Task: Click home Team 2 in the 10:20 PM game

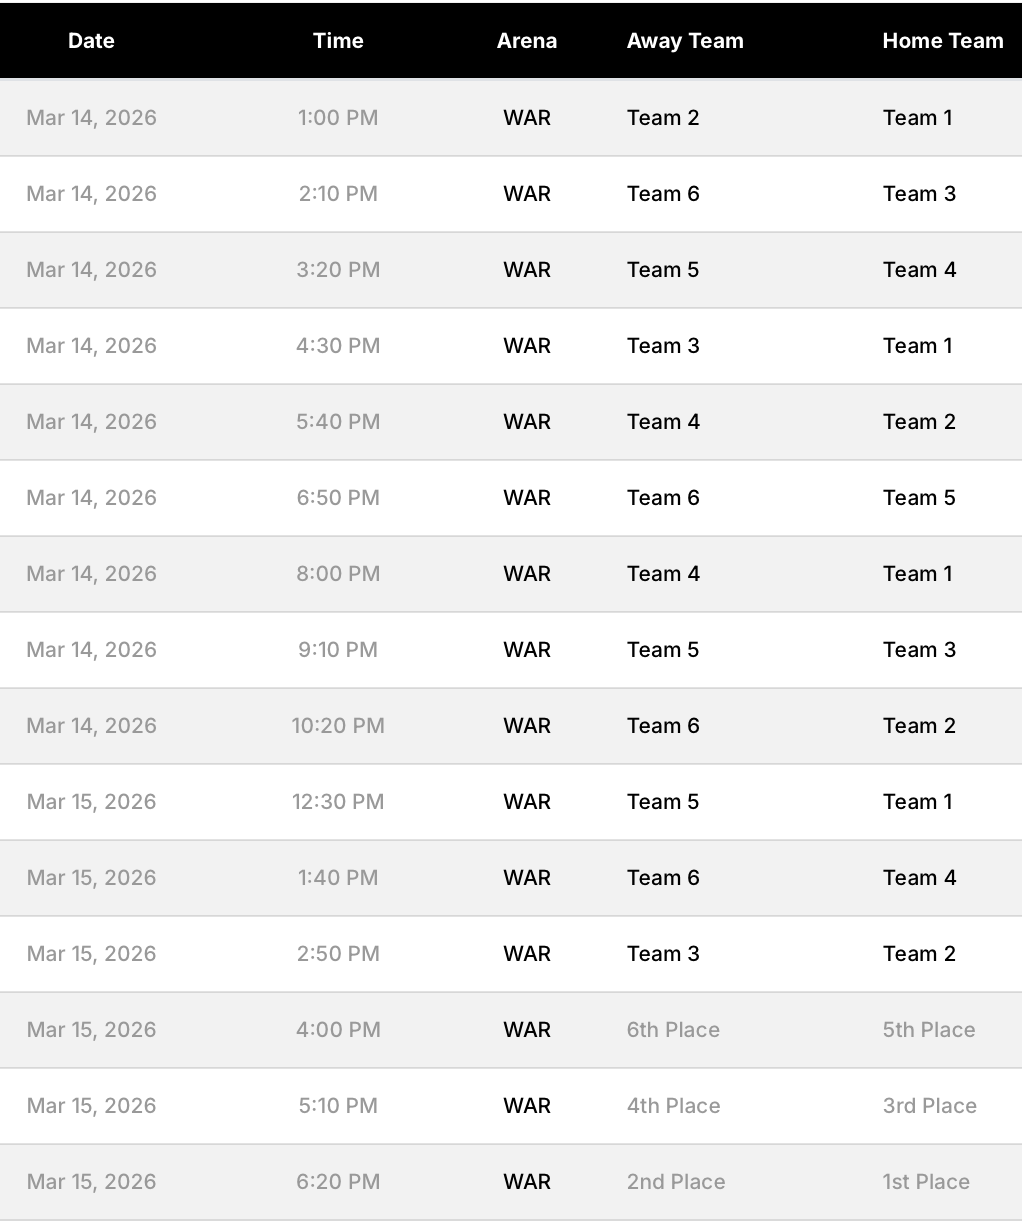Action: [919, 726]
